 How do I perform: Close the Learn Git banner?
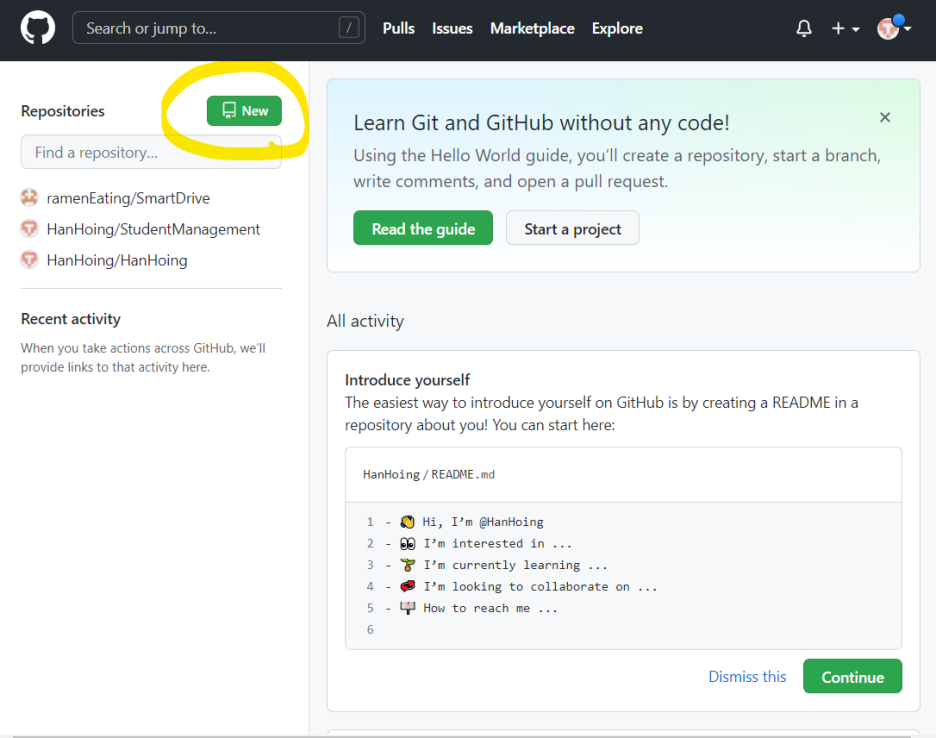click(885, 117)
